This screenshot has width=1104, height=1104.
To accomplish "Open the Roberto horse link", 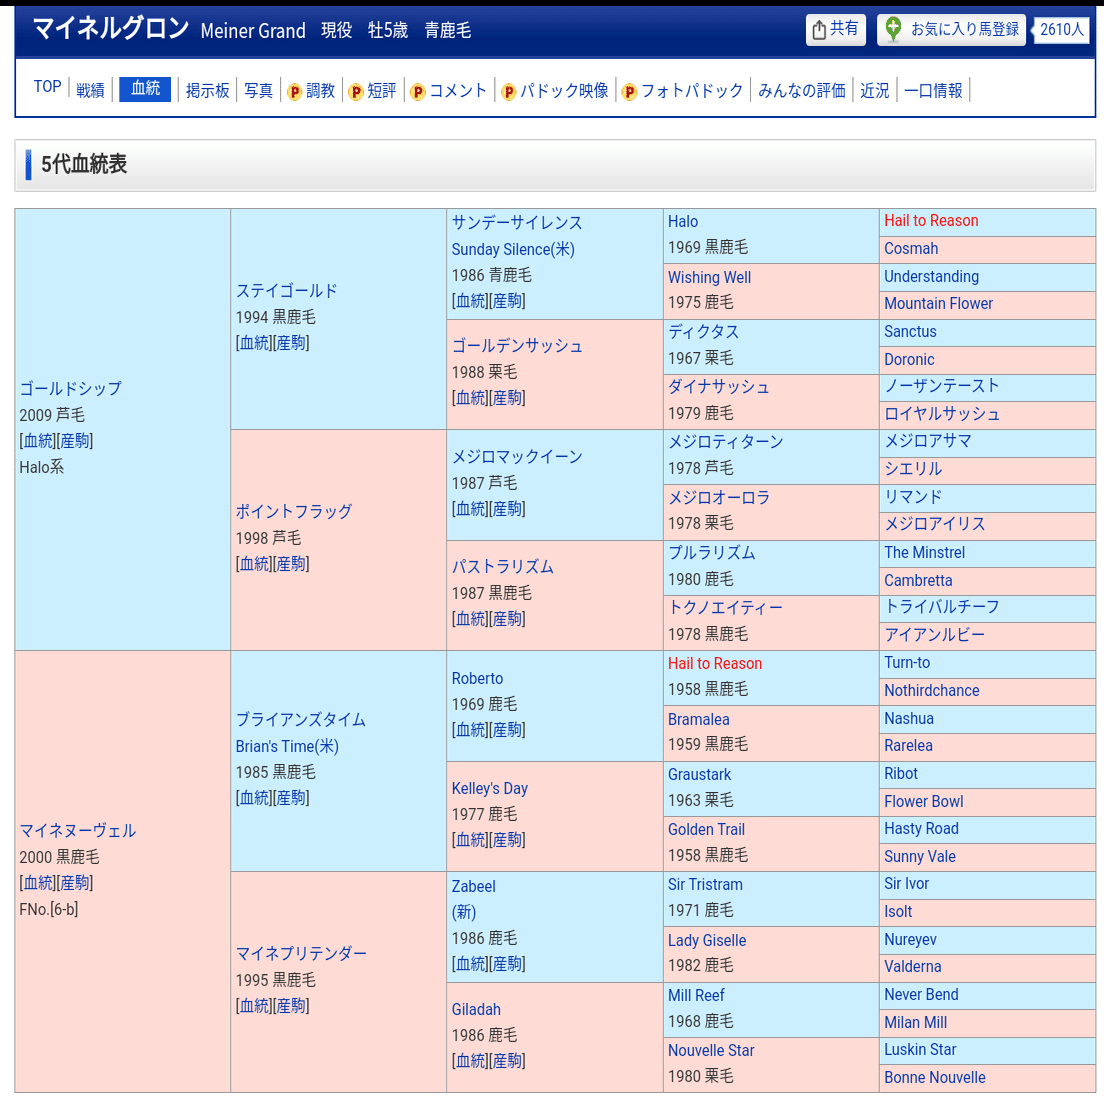I will 477,678.
